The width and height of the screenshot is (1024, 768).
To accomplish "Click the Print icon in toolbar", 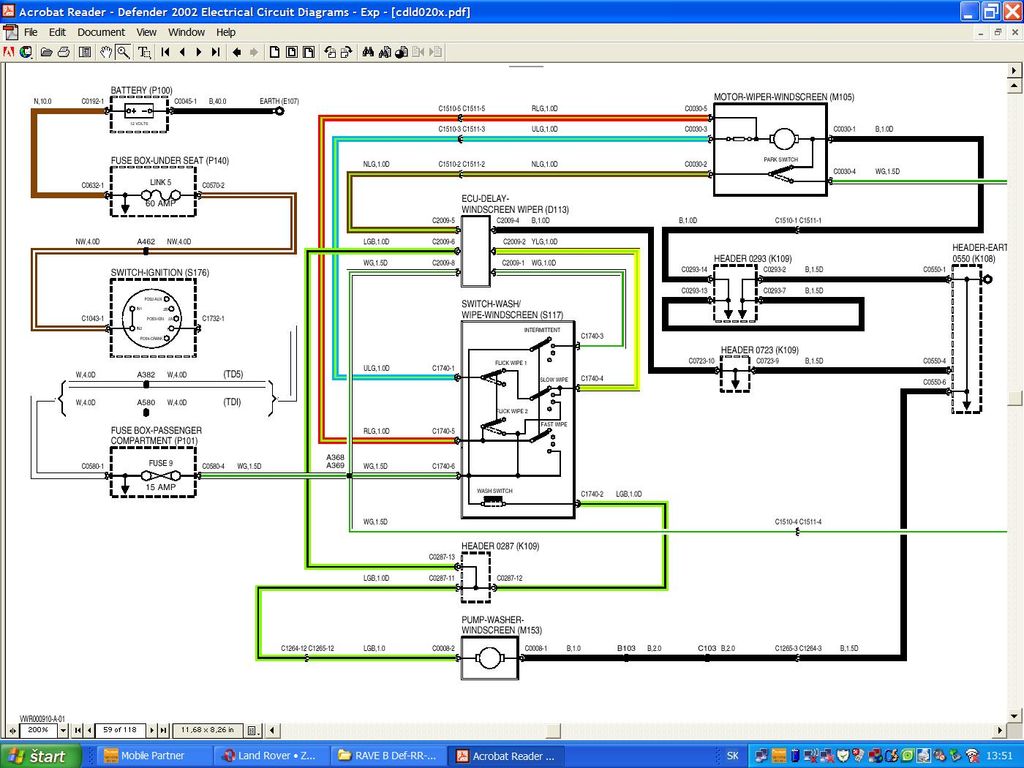I will [x=63, y=52].
